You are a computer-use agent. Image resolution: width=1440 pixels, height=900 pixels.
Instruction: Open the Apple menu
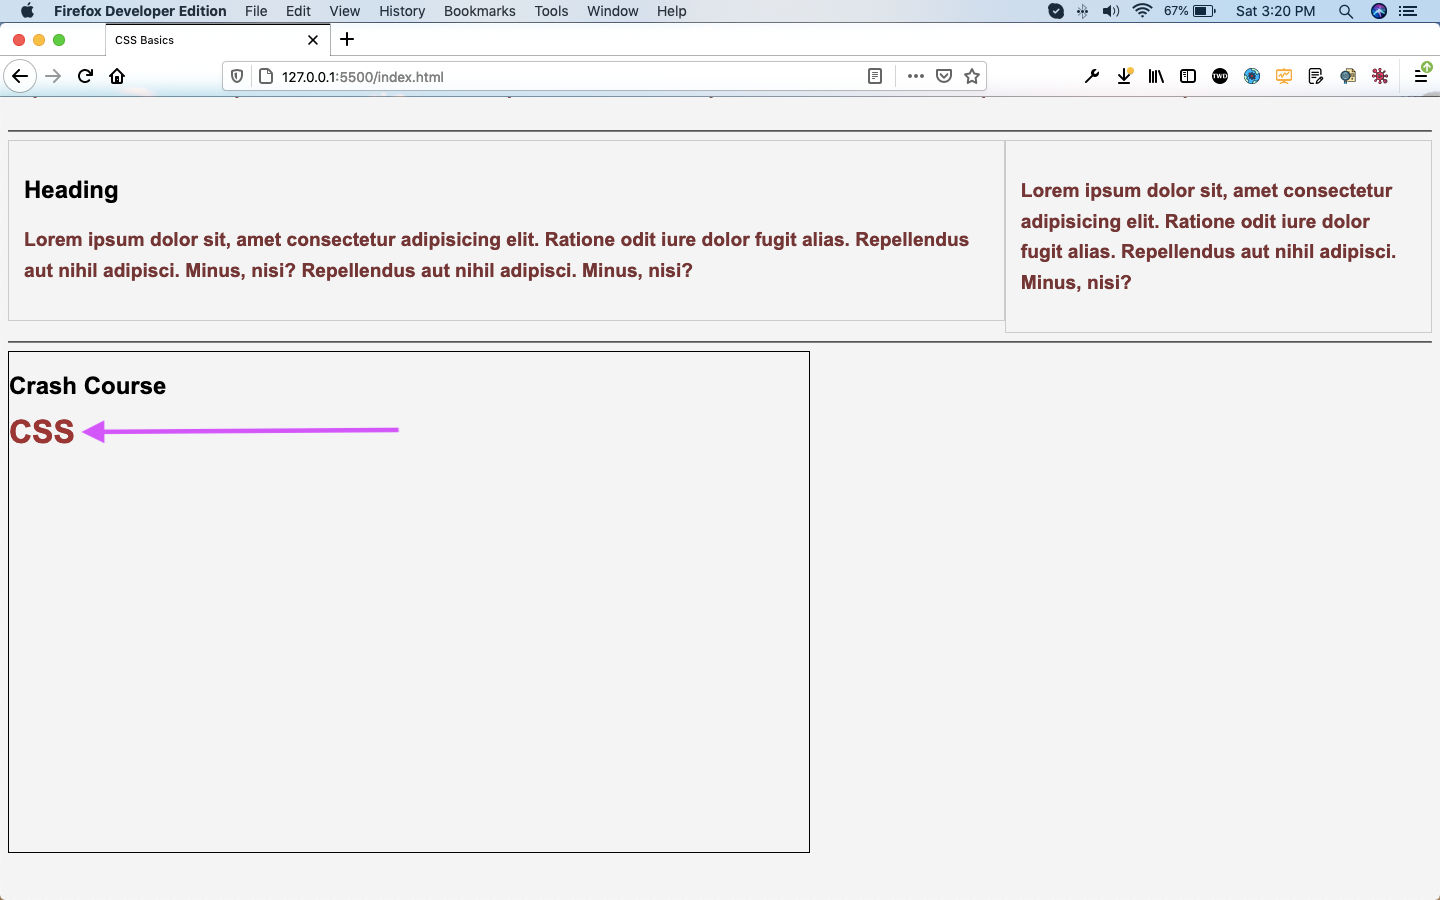[x=27, y=11]
